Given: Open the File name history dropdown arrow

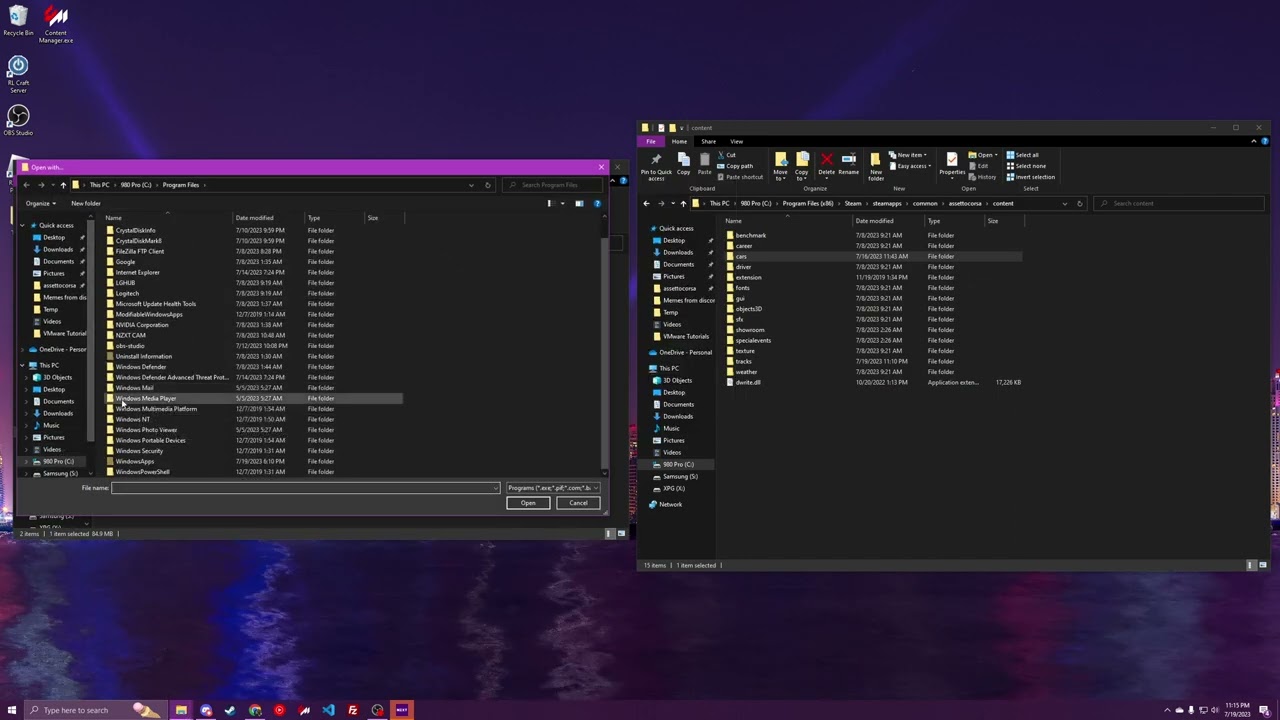Looking at the screenshot, I should [495, 488].
